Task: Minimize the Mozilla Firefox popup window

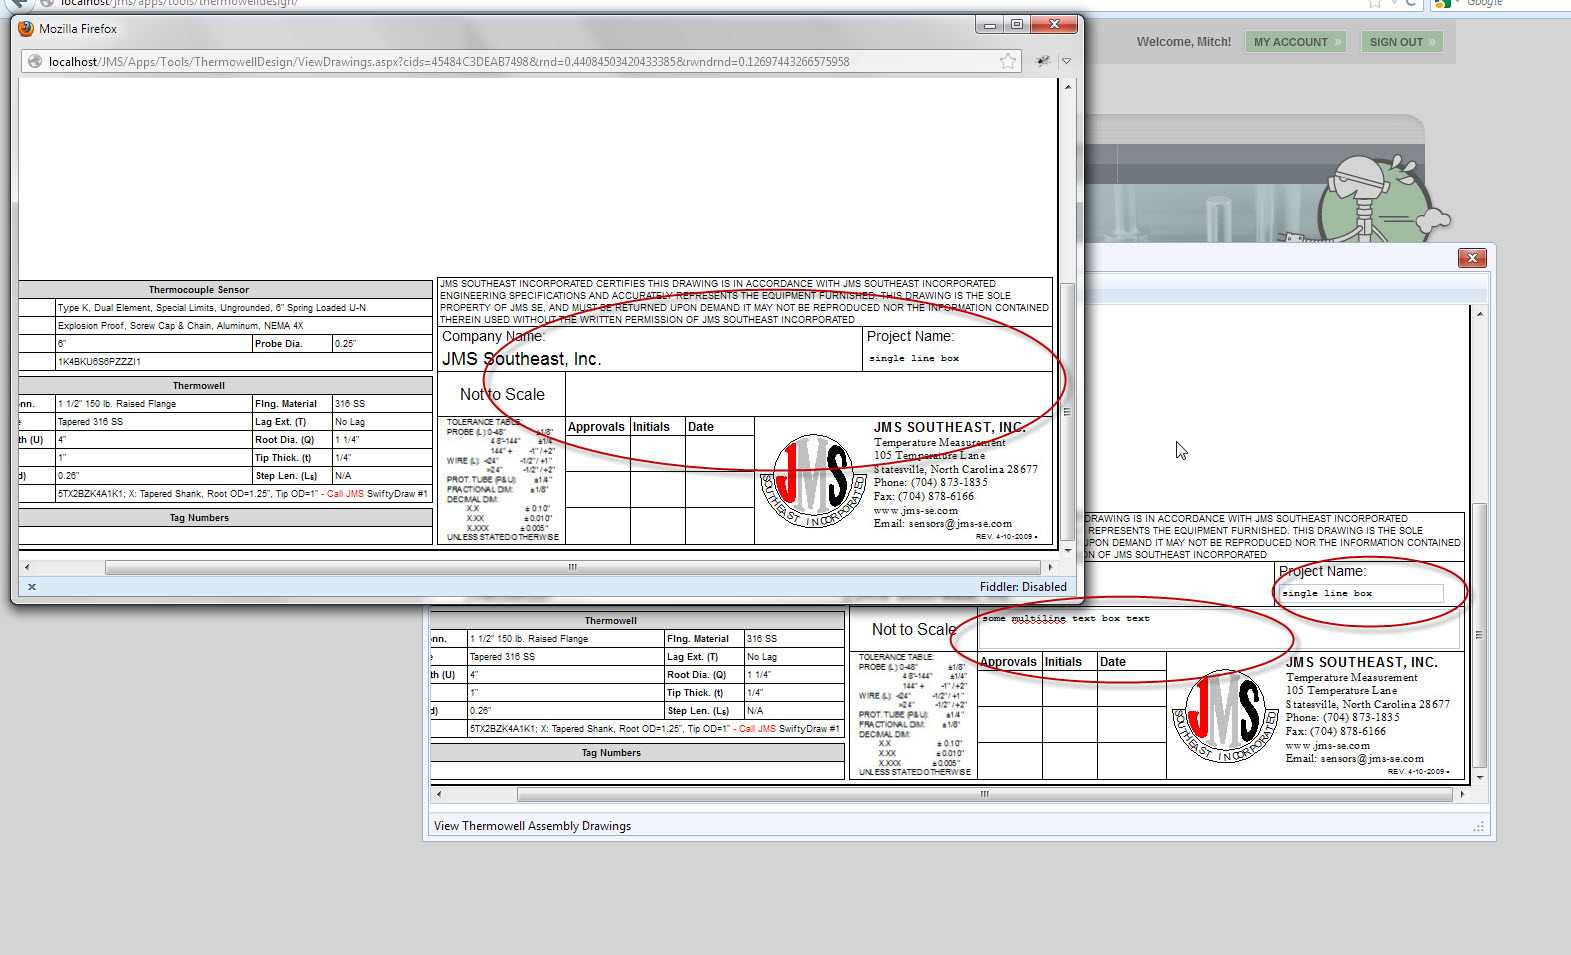Action: (990, 25)
